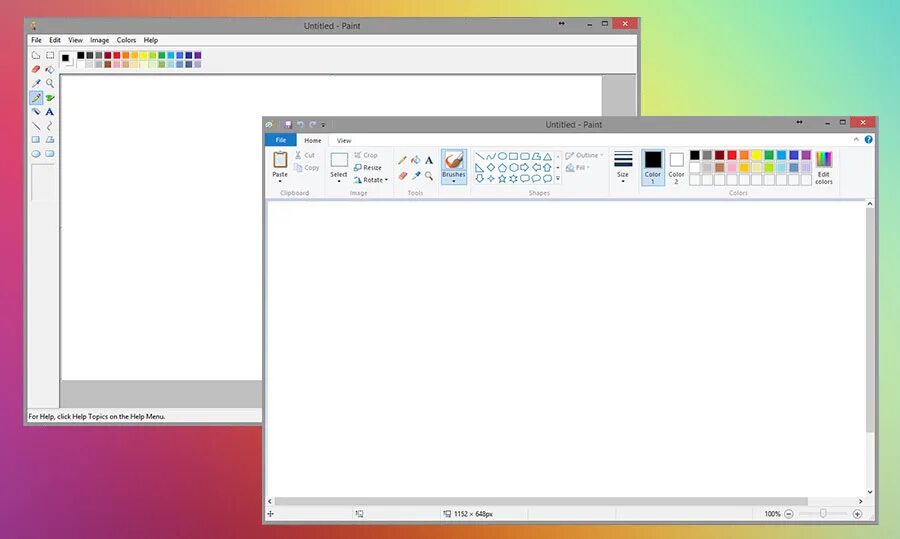Open Edit menu in classic Paint window
The image size is (900, 539).
point(55,40)
